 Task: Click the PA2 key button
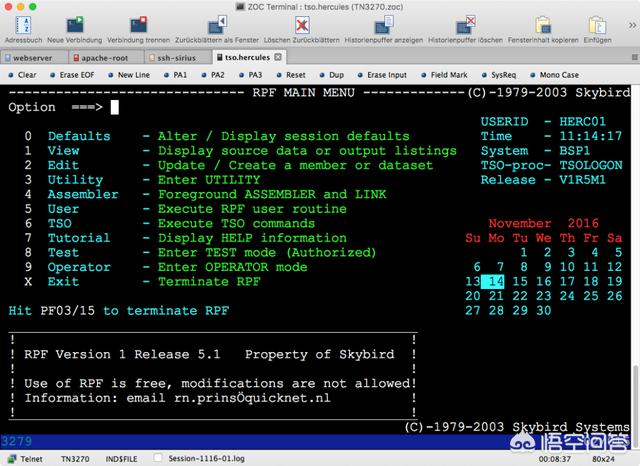point(213,75)
